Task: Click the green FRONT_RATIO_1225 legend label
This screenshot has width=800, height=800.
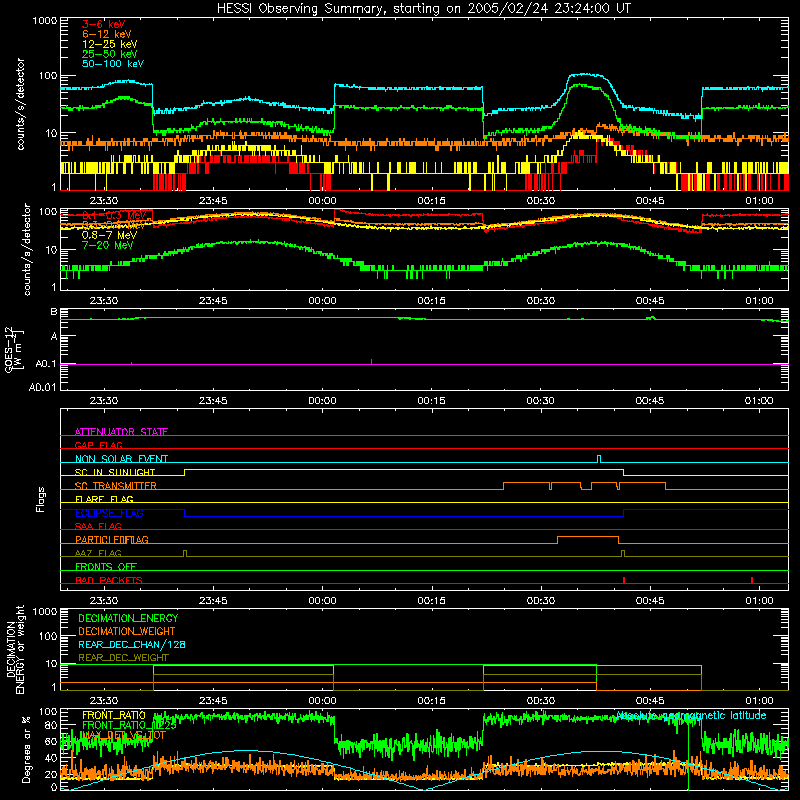Action: 129,725
